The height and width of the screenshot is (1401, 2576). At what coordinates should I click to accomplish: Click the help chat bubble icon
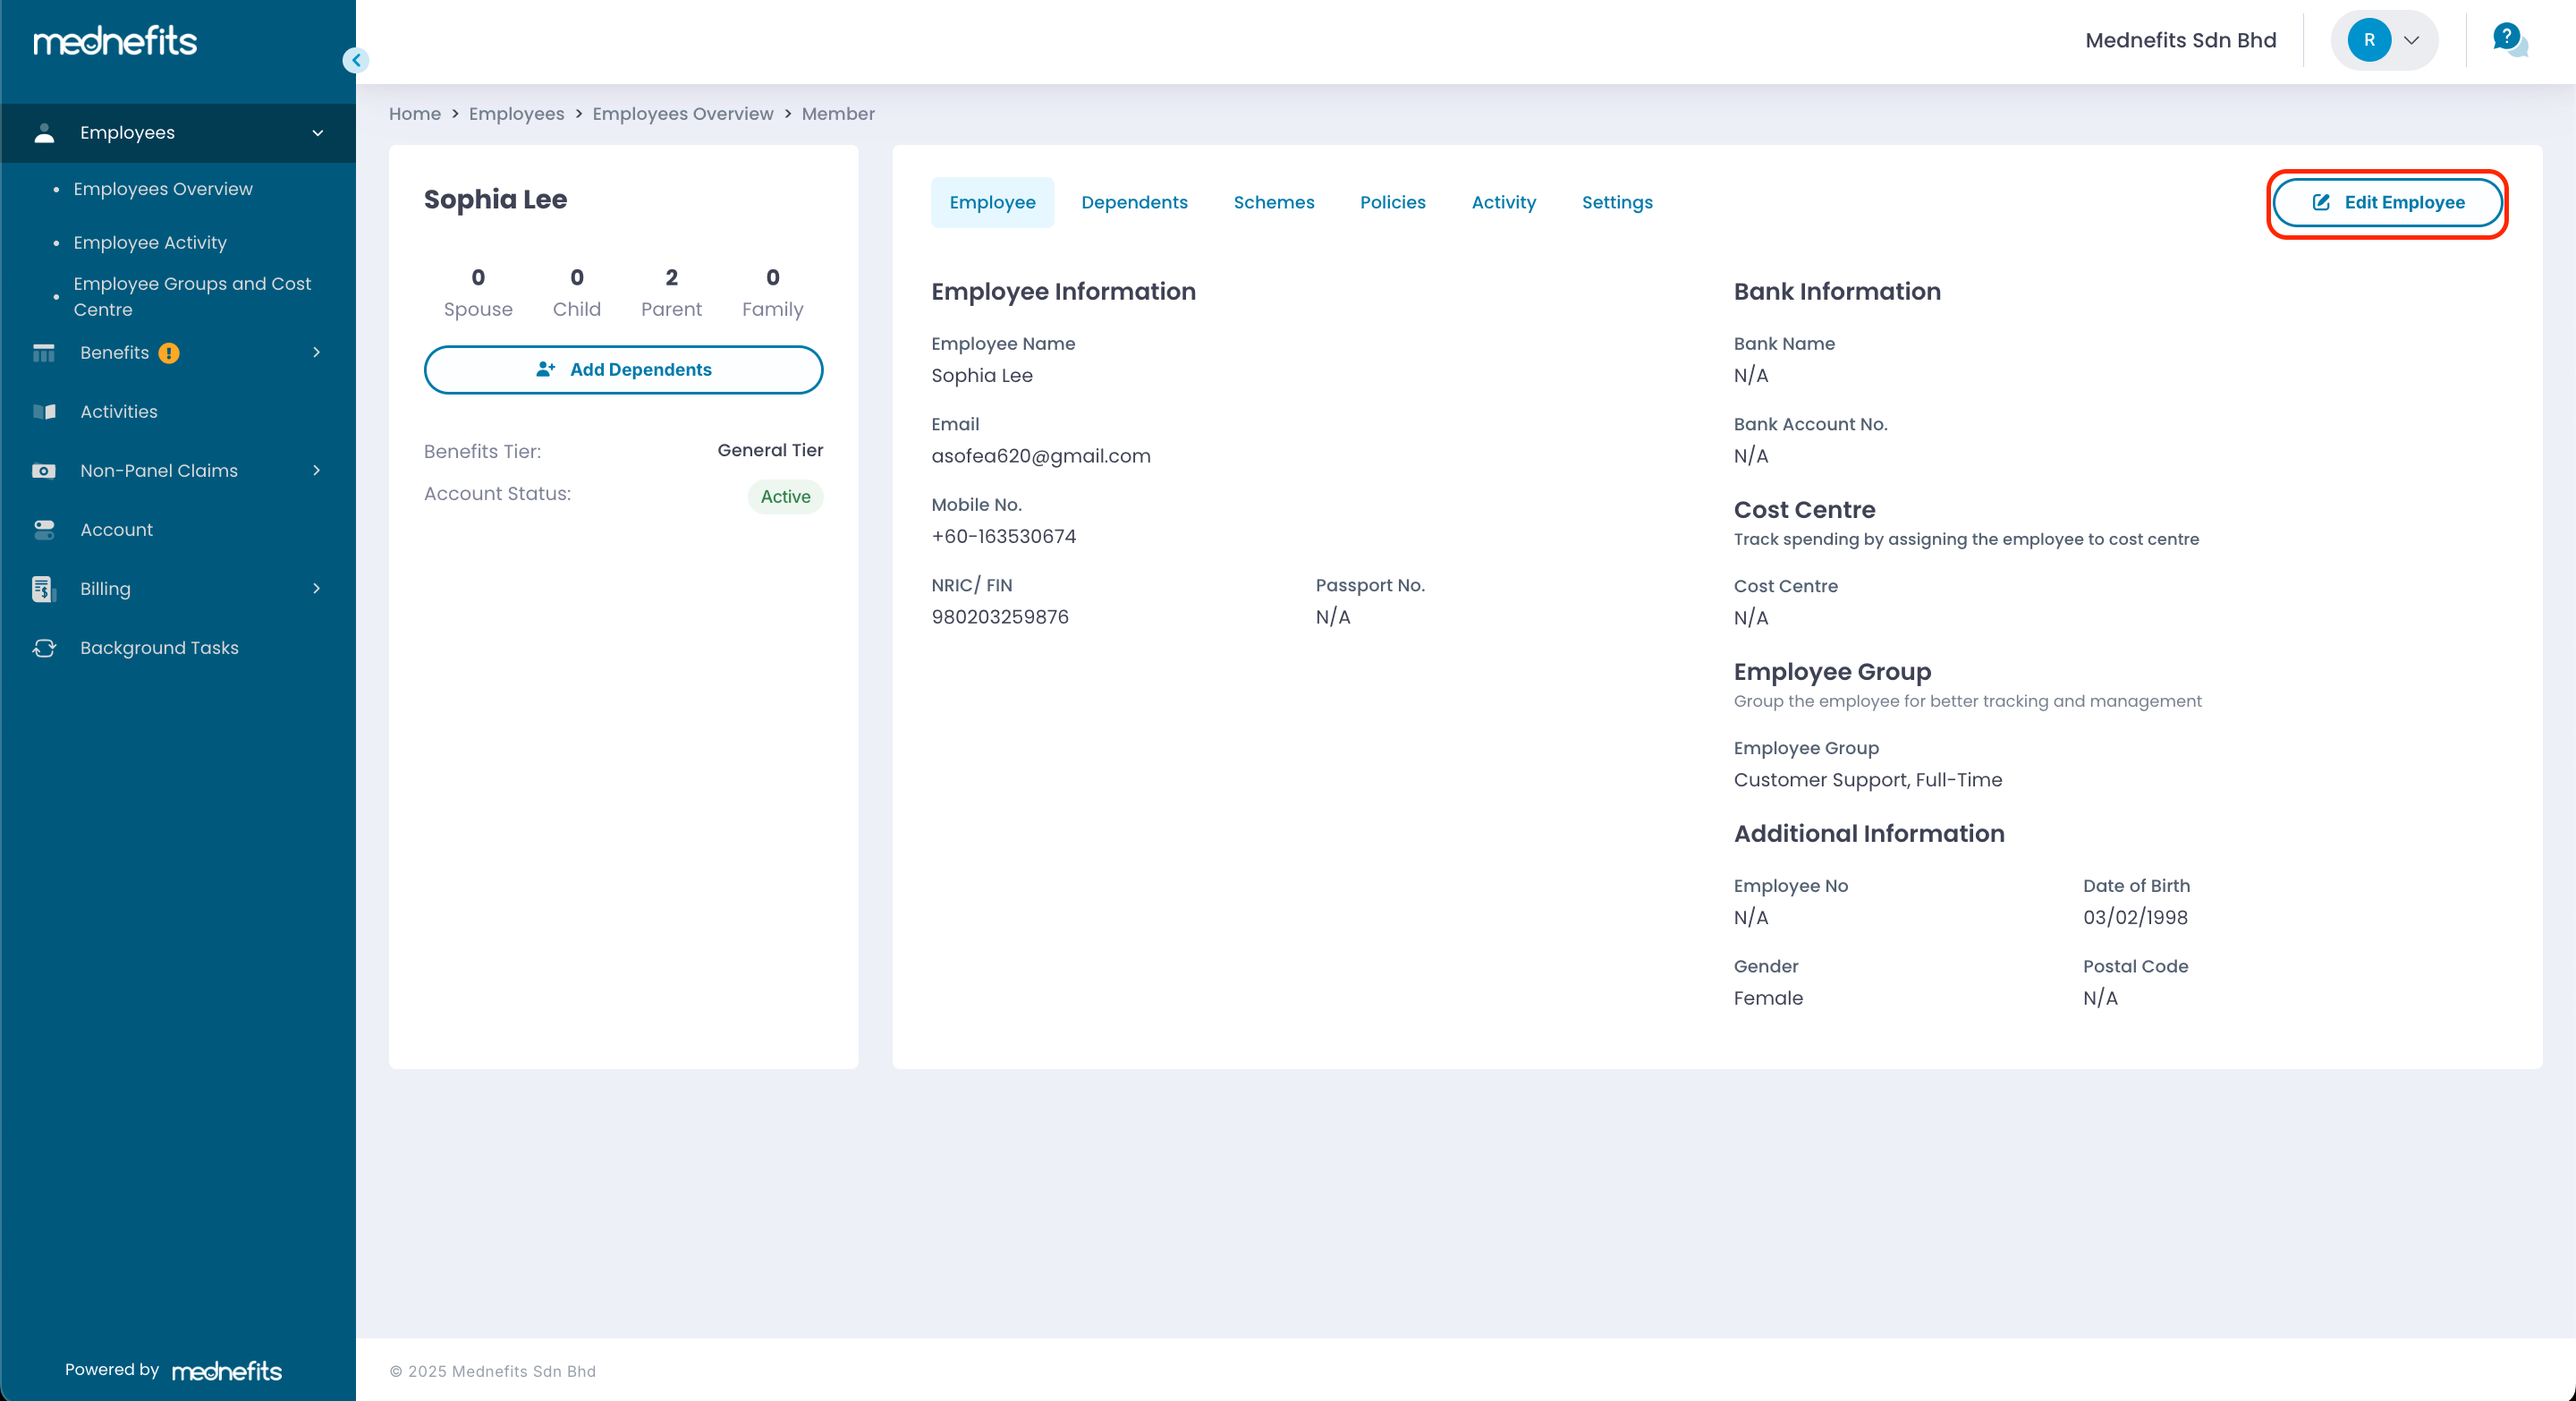2508,40
